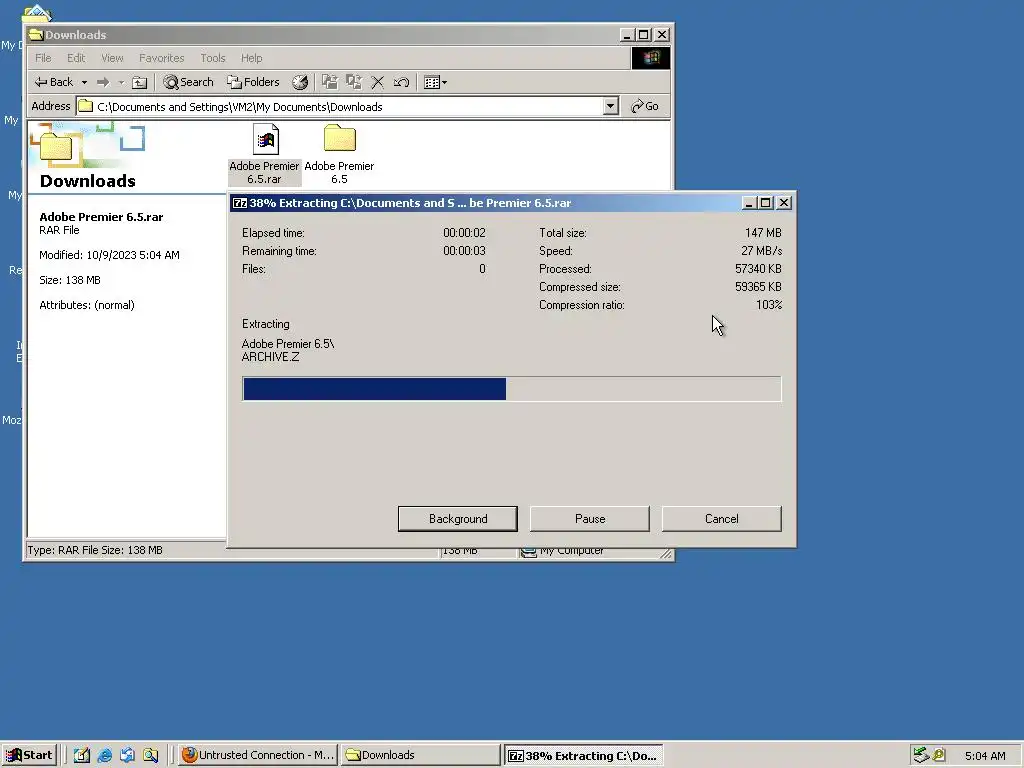Cancel the 7-Zip extraction

(x=722, y=519)
